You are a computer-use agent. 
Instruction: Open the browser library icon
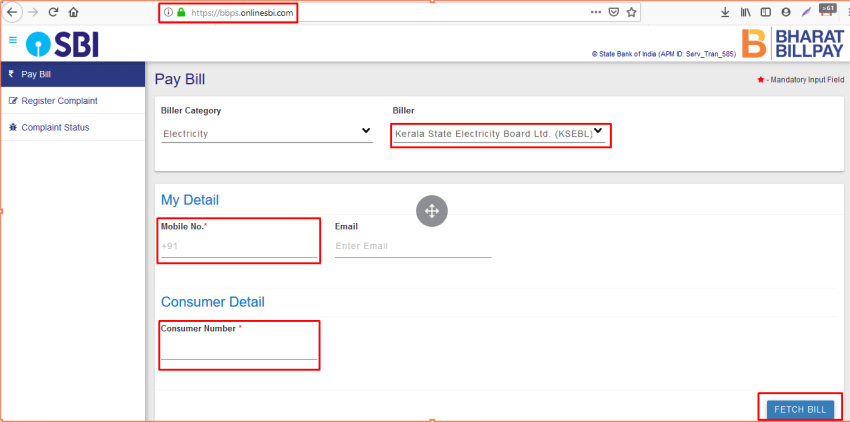[745, 12]
